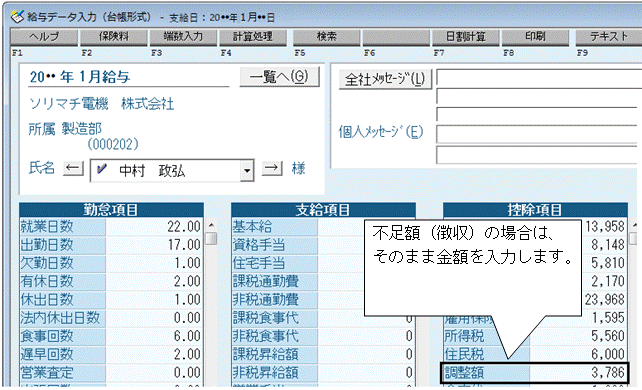Select the 出勤日数 value 17.00
This screenshot has width=642, height=390.
pos(154,245)
